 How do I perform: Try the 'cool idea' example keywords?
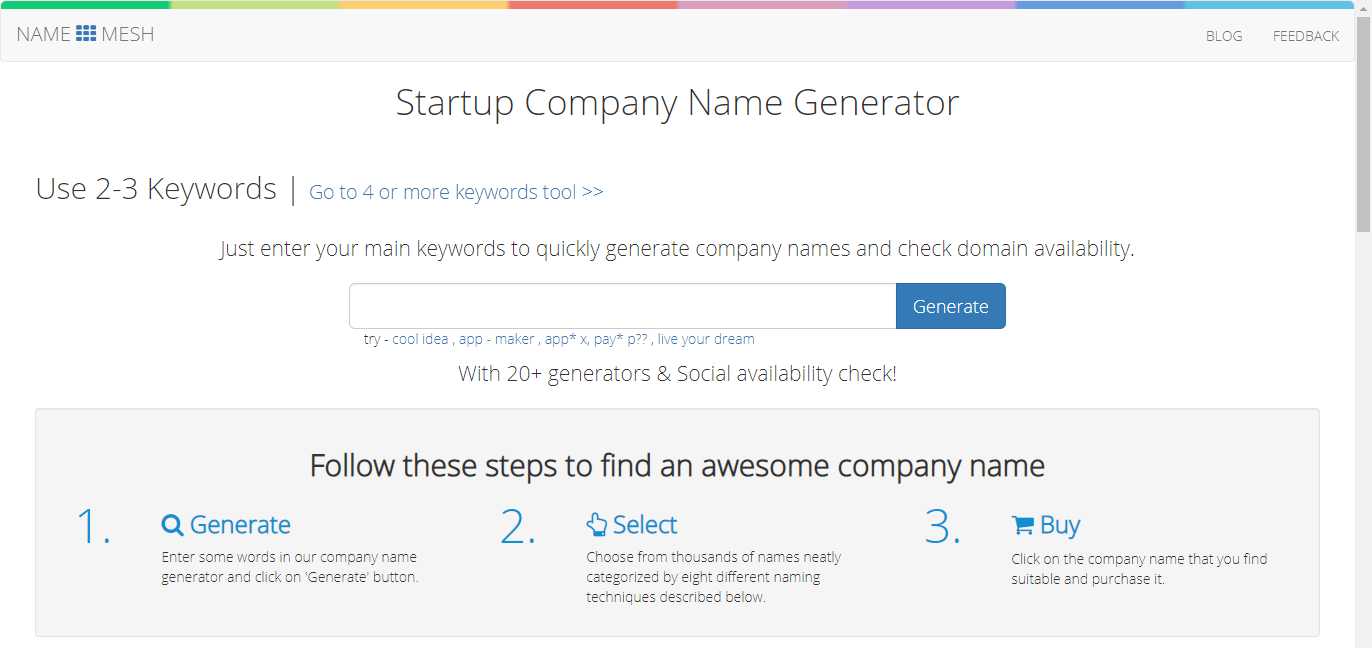[x=419, y=339]
